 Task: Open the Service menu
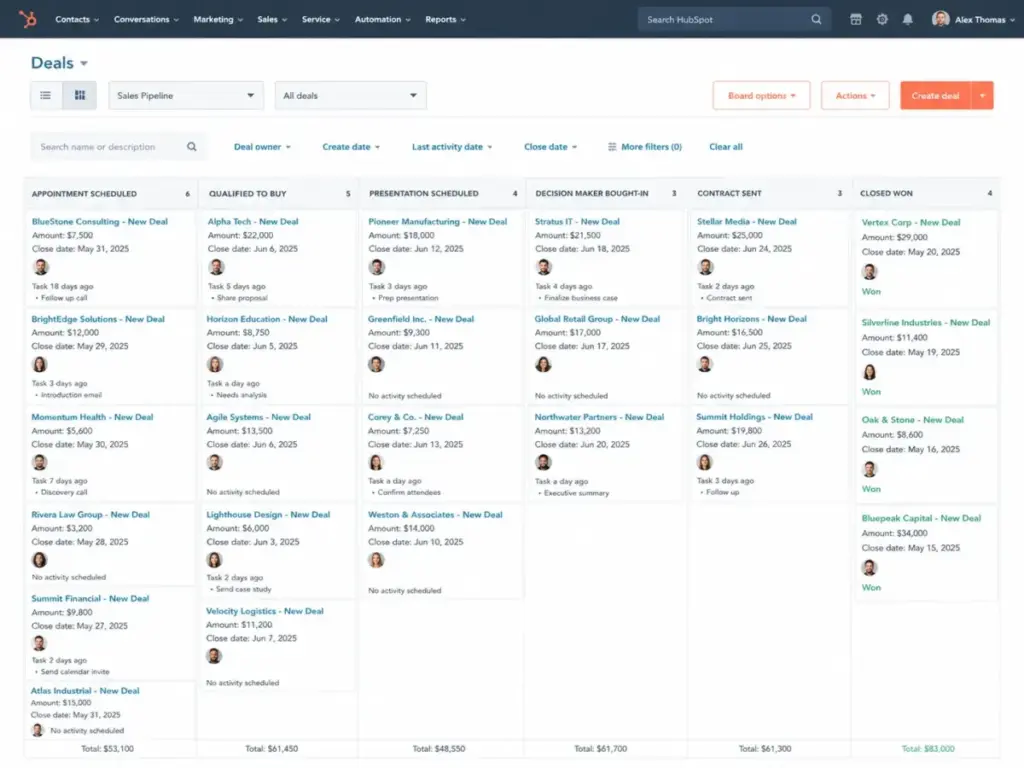pyautogui.click(x=321, y=20)
